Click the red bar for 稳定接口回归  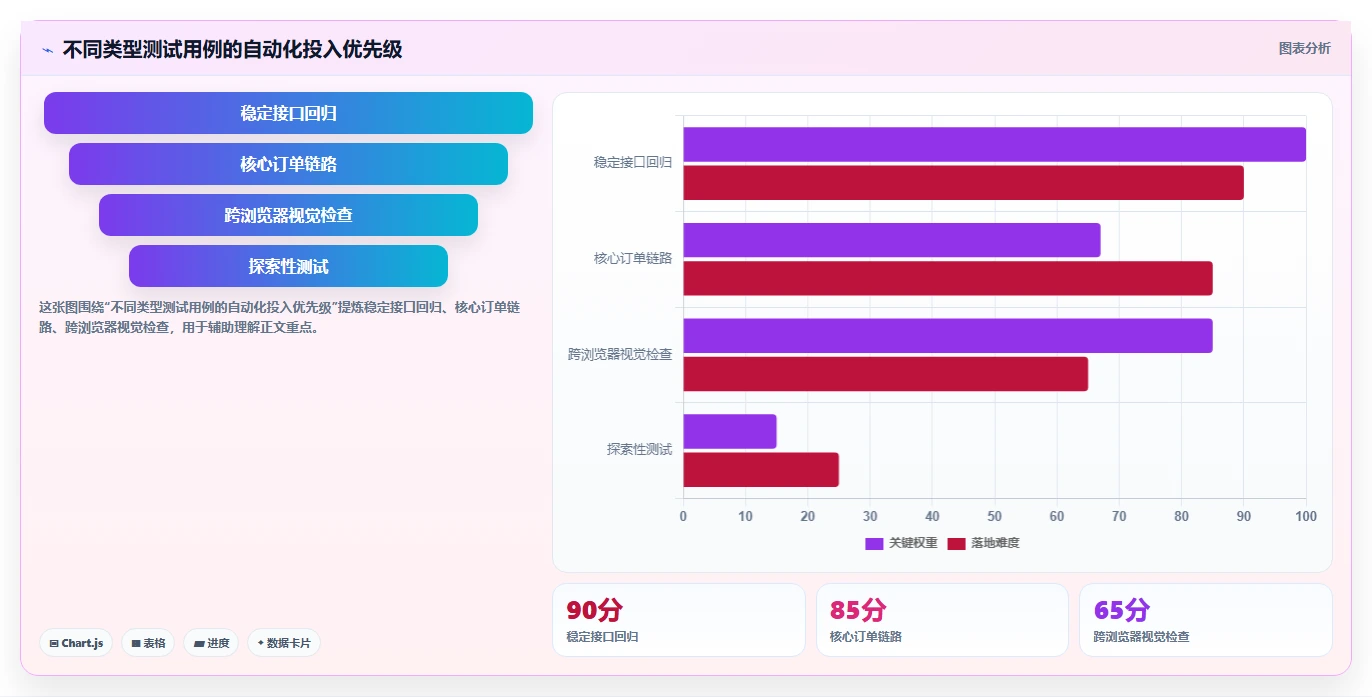963,183
